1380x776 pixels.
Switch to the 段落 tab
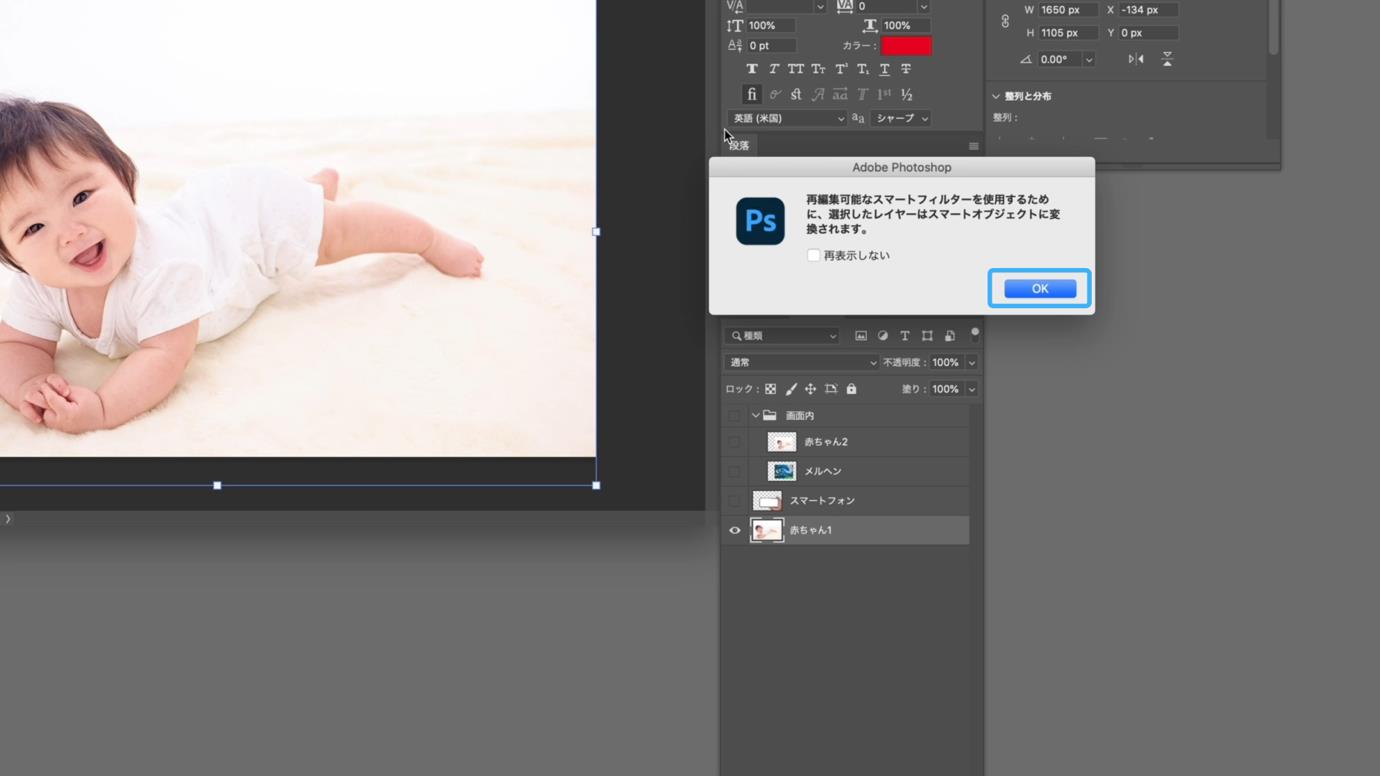pyautogui.click(x=739, y=146)
